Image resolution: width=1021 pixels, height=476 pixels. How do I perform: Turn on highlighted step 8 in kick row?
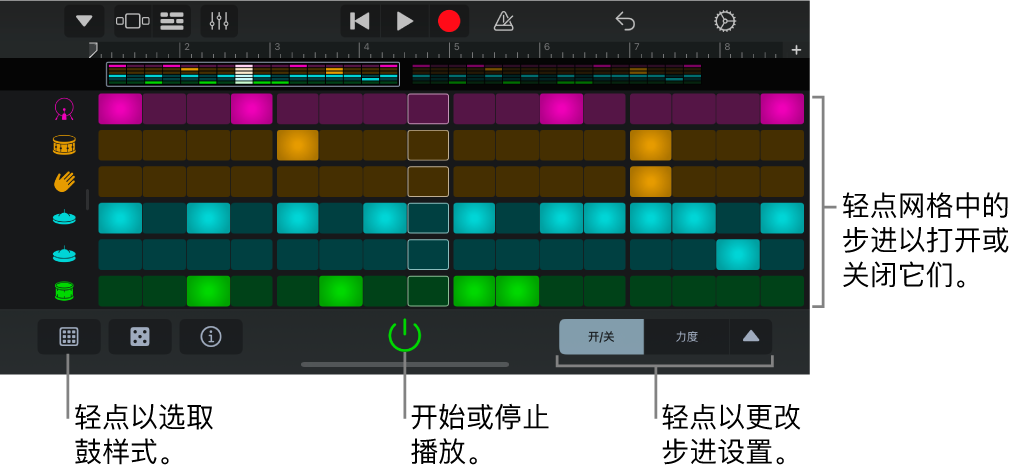(428, 109)
